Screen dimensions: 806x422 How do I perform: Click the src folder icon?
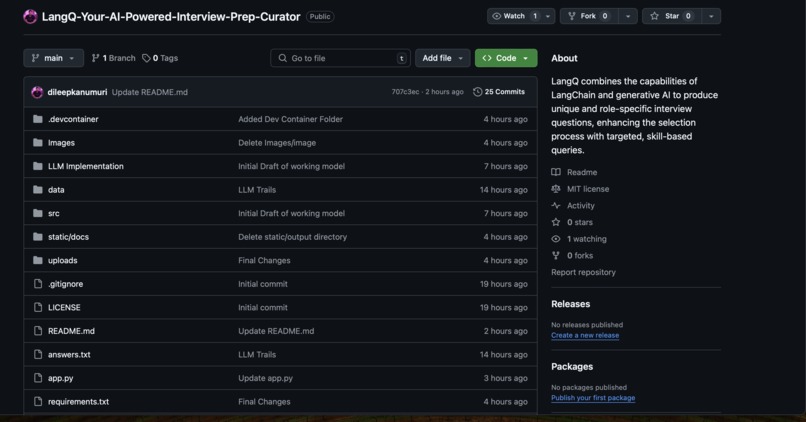[x=38, y=213]
